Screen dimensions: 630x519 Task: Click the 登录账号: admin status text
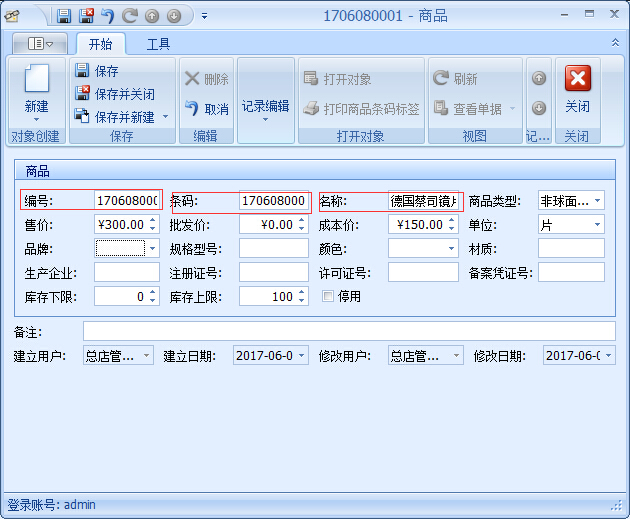[51, 505]
